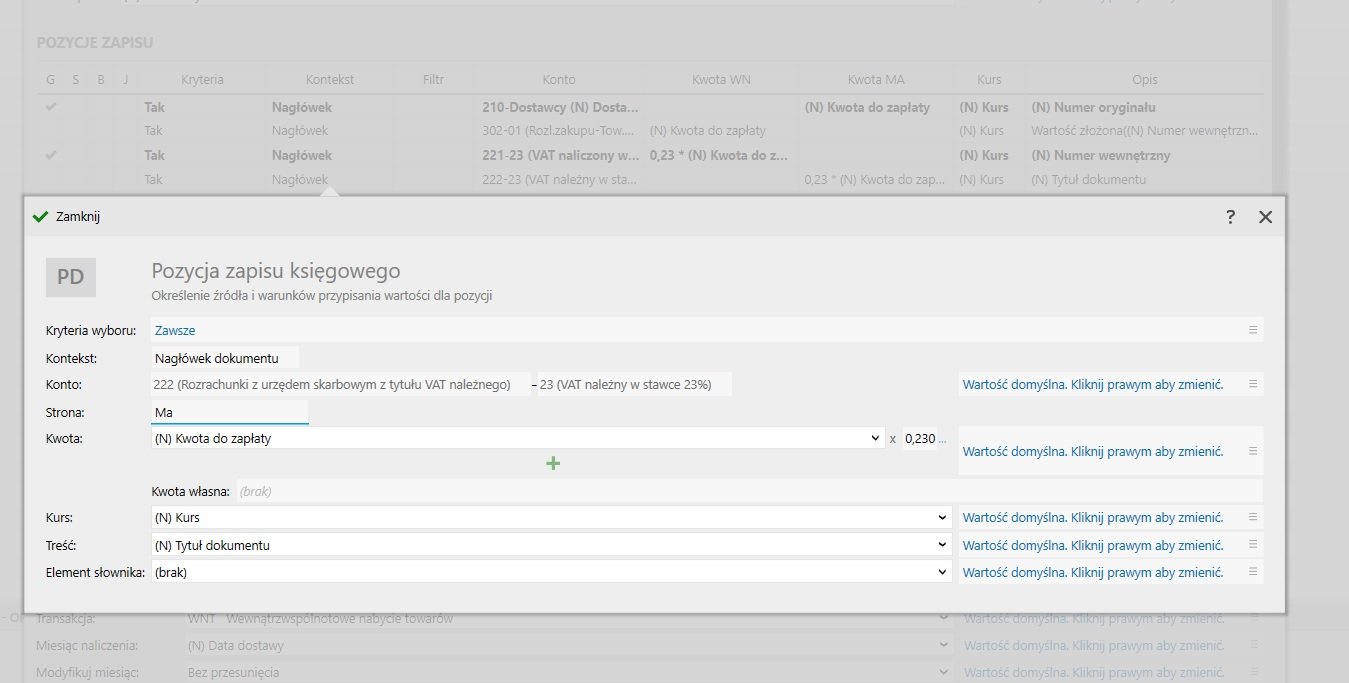This screenshot has width=1349, height=683.
Task: Click the Konto 222 account field
Action: point(341,384)
